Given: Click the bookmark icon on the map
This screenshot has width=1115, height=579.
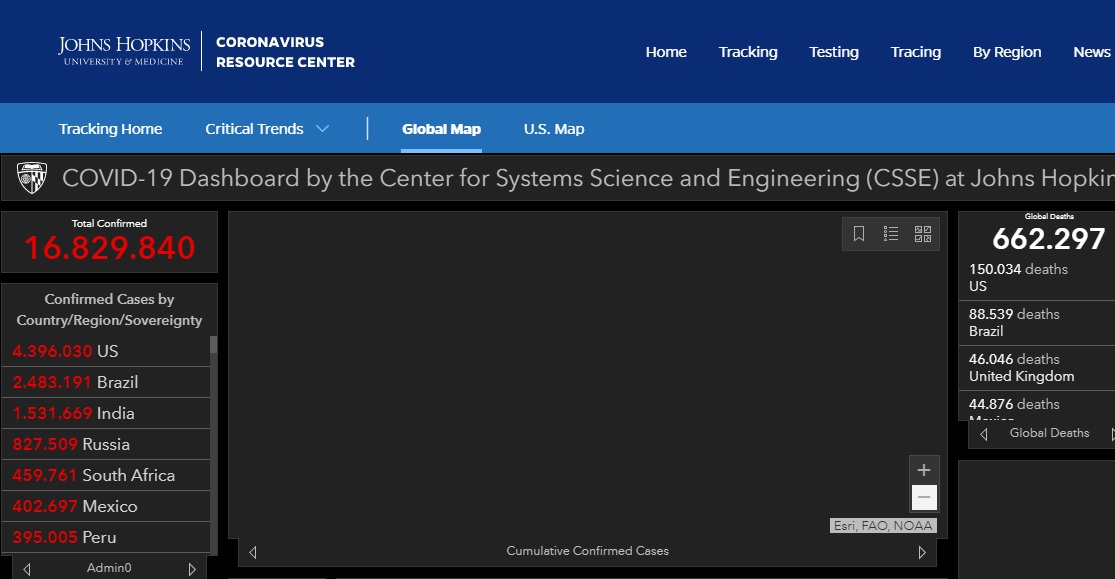Looking at the screenshot, I should 859,233.
